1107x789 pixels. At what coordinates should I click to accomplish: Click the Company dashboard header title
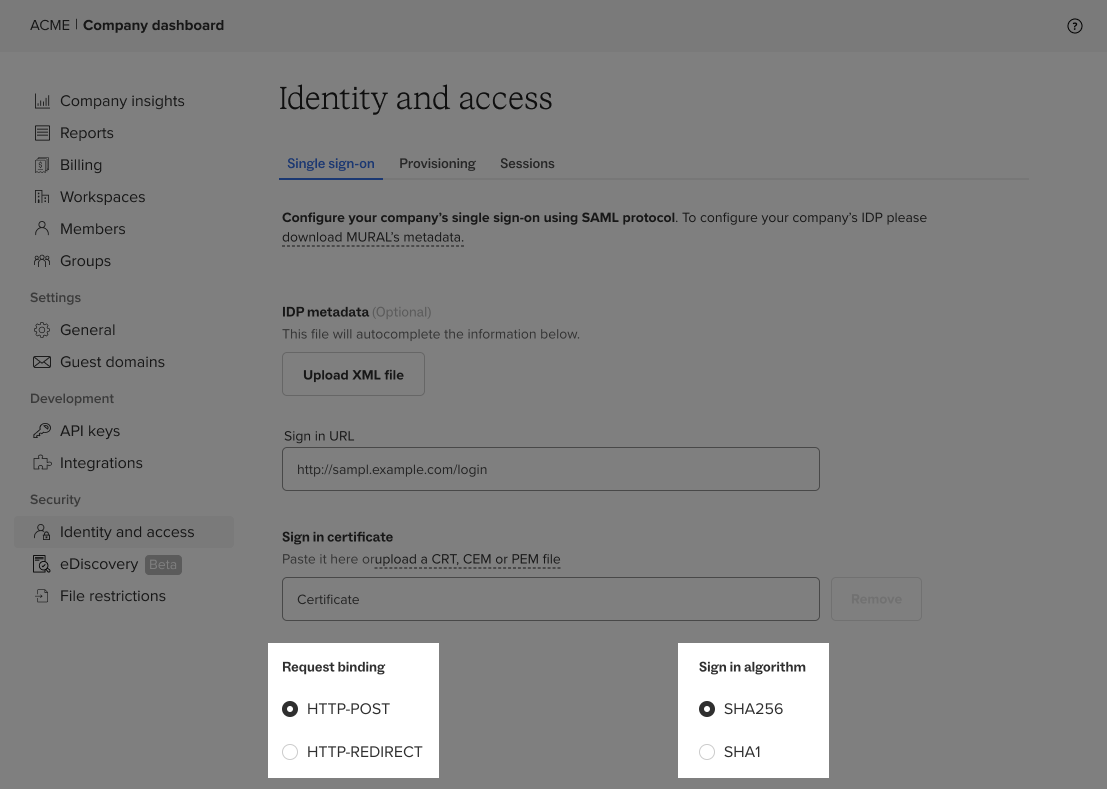click(153, 25)
